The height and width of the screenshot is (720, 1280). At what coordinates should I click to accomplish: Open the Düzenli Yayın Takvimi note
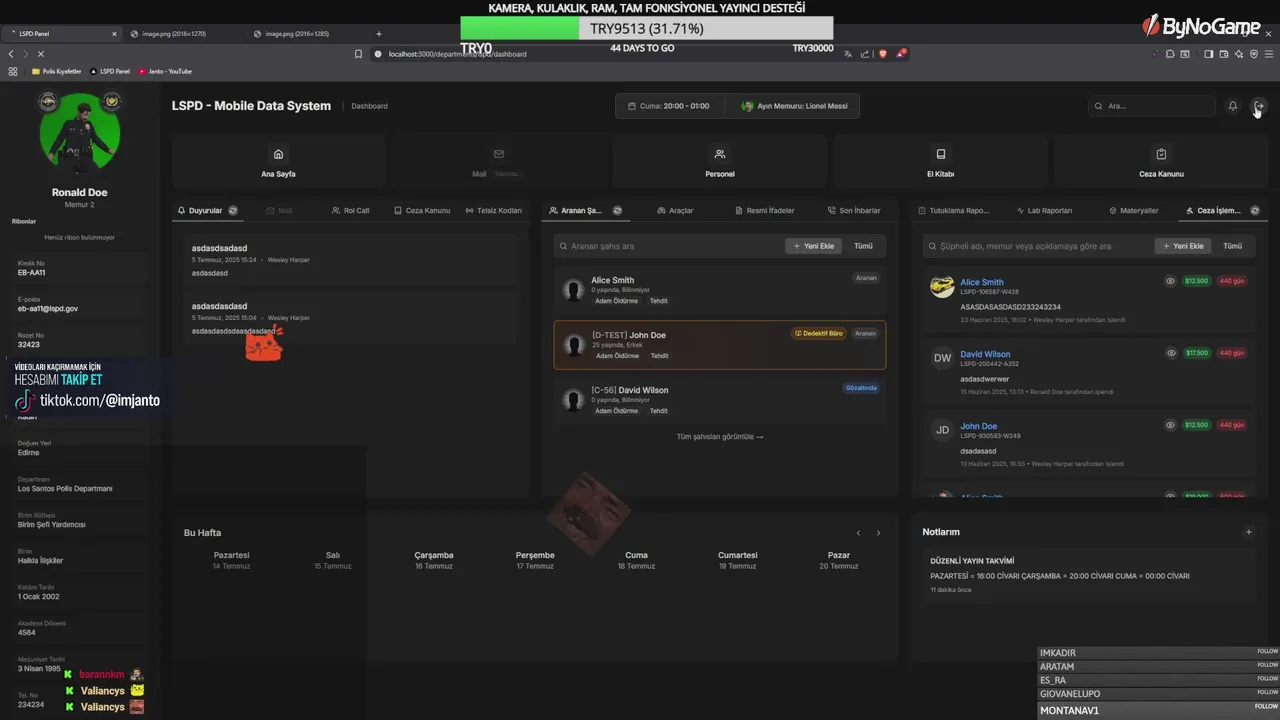click(x=1088, y=575)
